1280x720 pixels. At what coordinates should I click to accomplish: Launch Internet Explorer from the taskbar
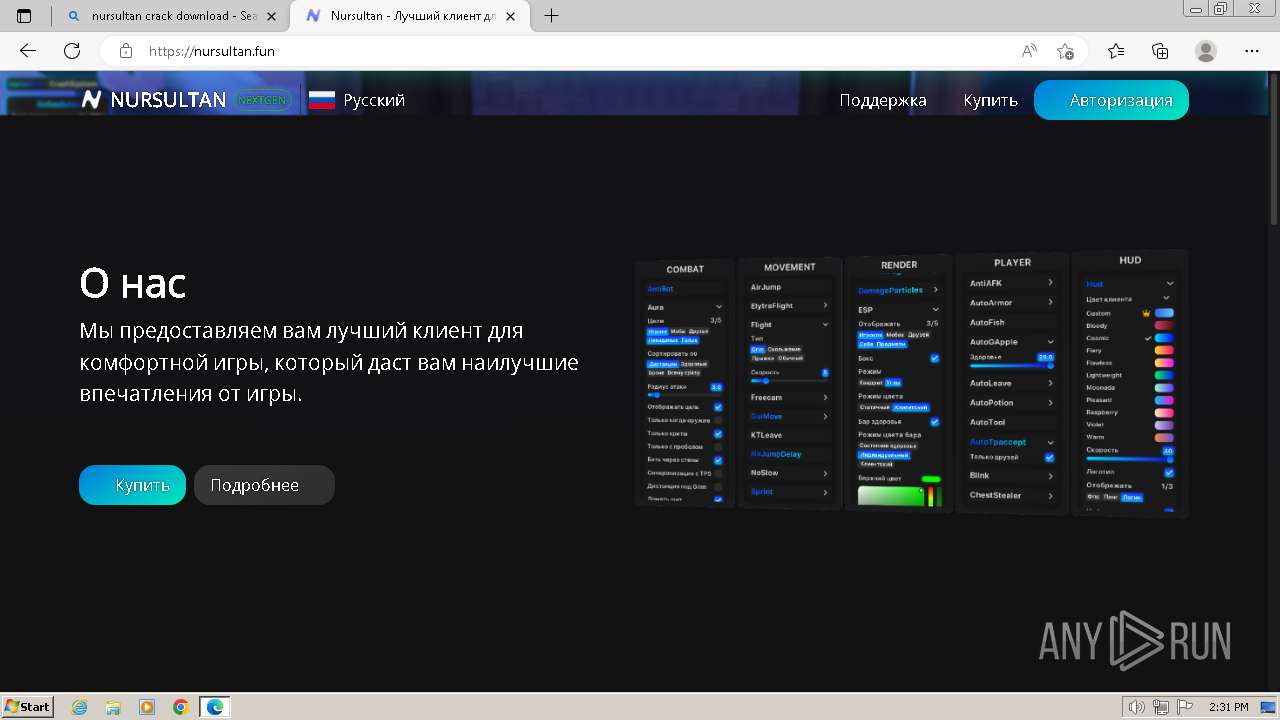point(79,707)
